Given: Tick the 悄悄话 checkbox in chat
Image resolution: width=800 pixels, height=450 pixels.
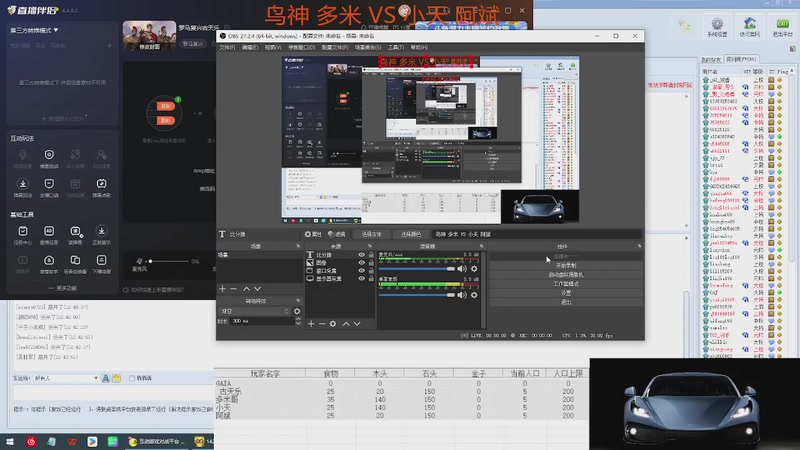Looking at the screenshot, I should tap(132, 378).
